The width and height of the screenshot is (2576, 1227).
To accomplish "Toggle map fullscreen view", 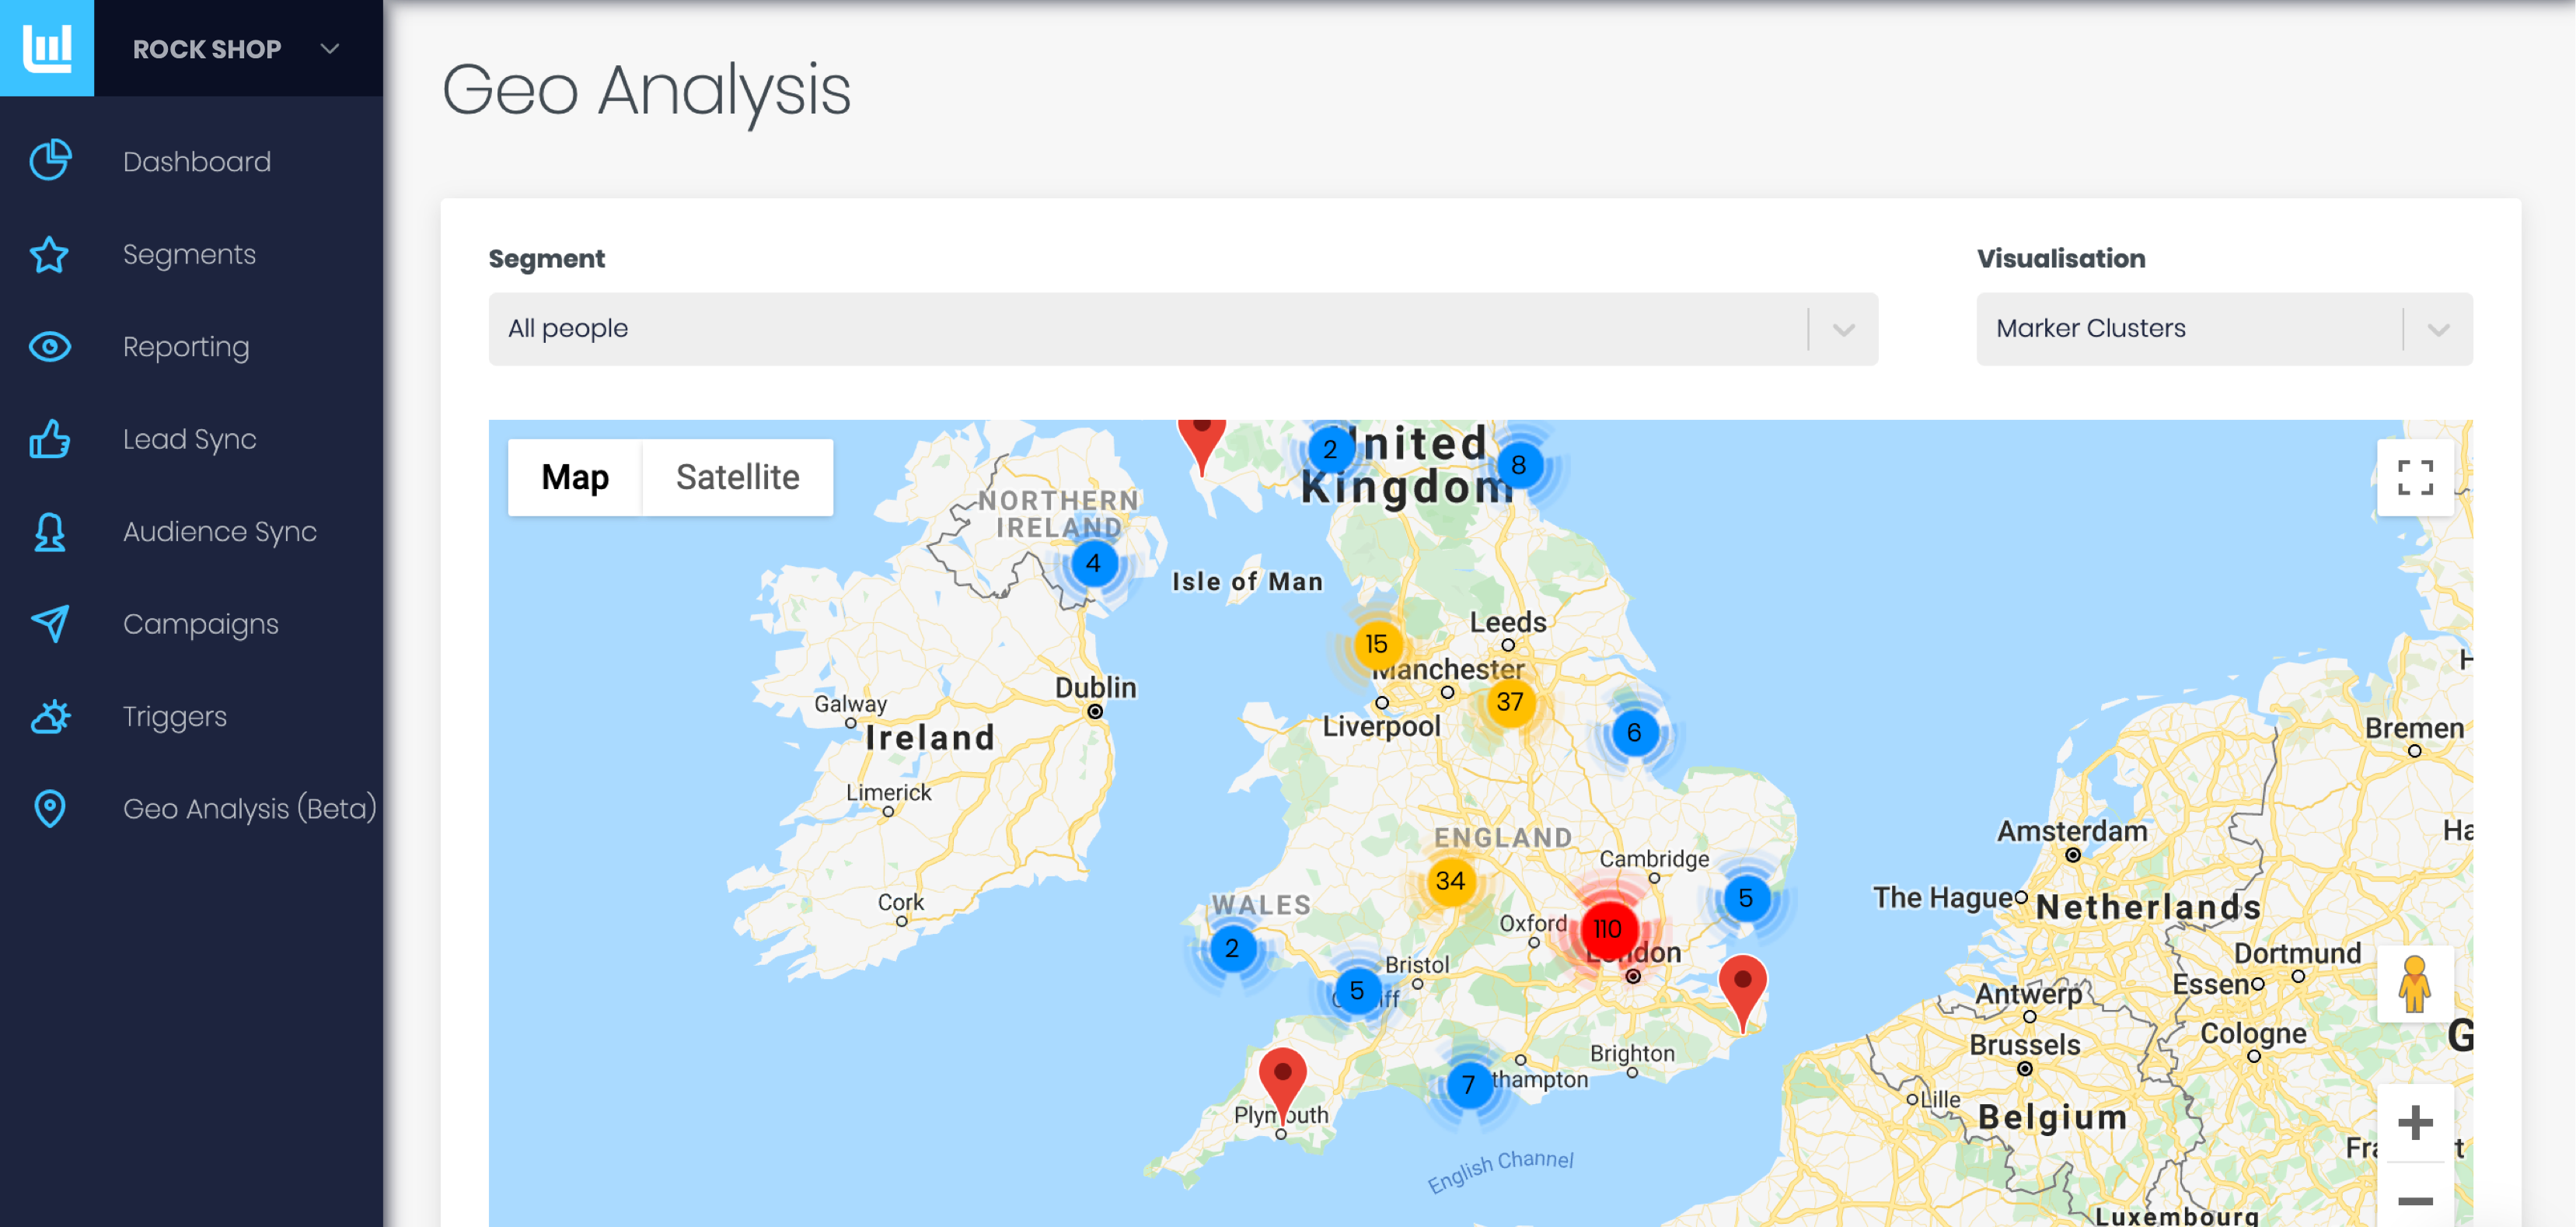I will [2414, 477].
